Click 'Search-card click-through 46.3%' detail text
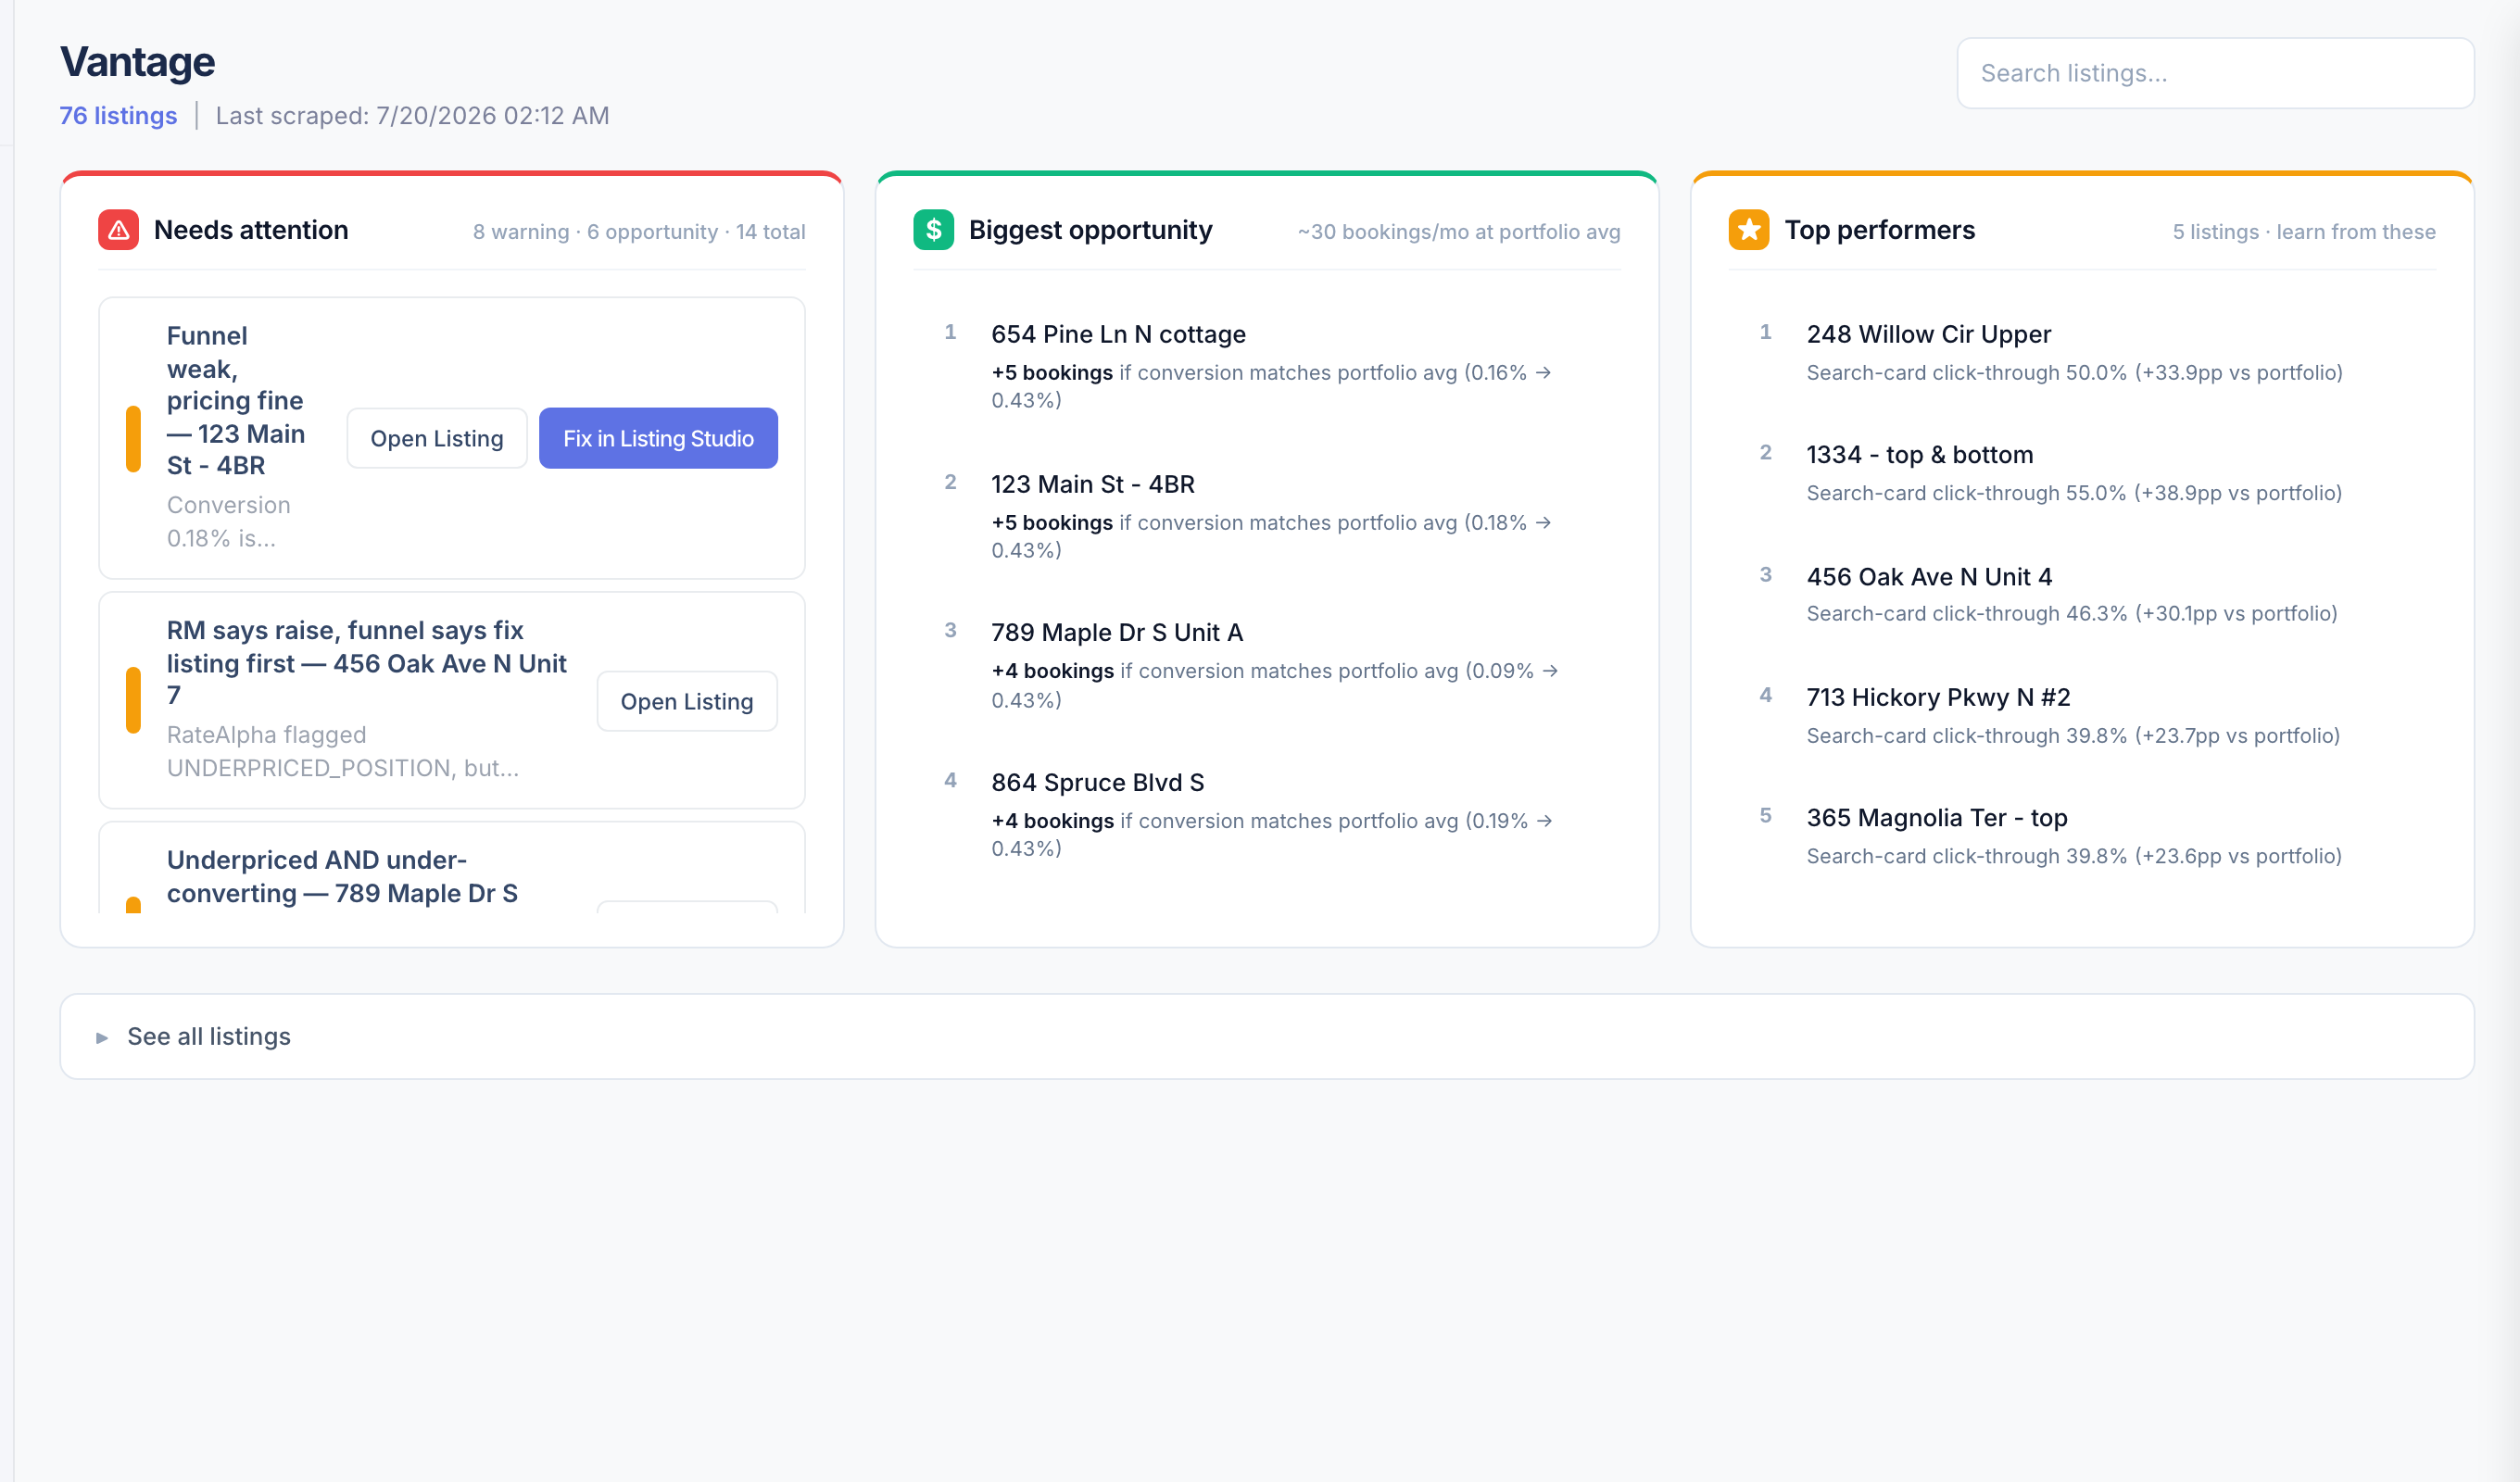Image resolution: width=2520 pixels, height=1482 pixels. 2072,613
